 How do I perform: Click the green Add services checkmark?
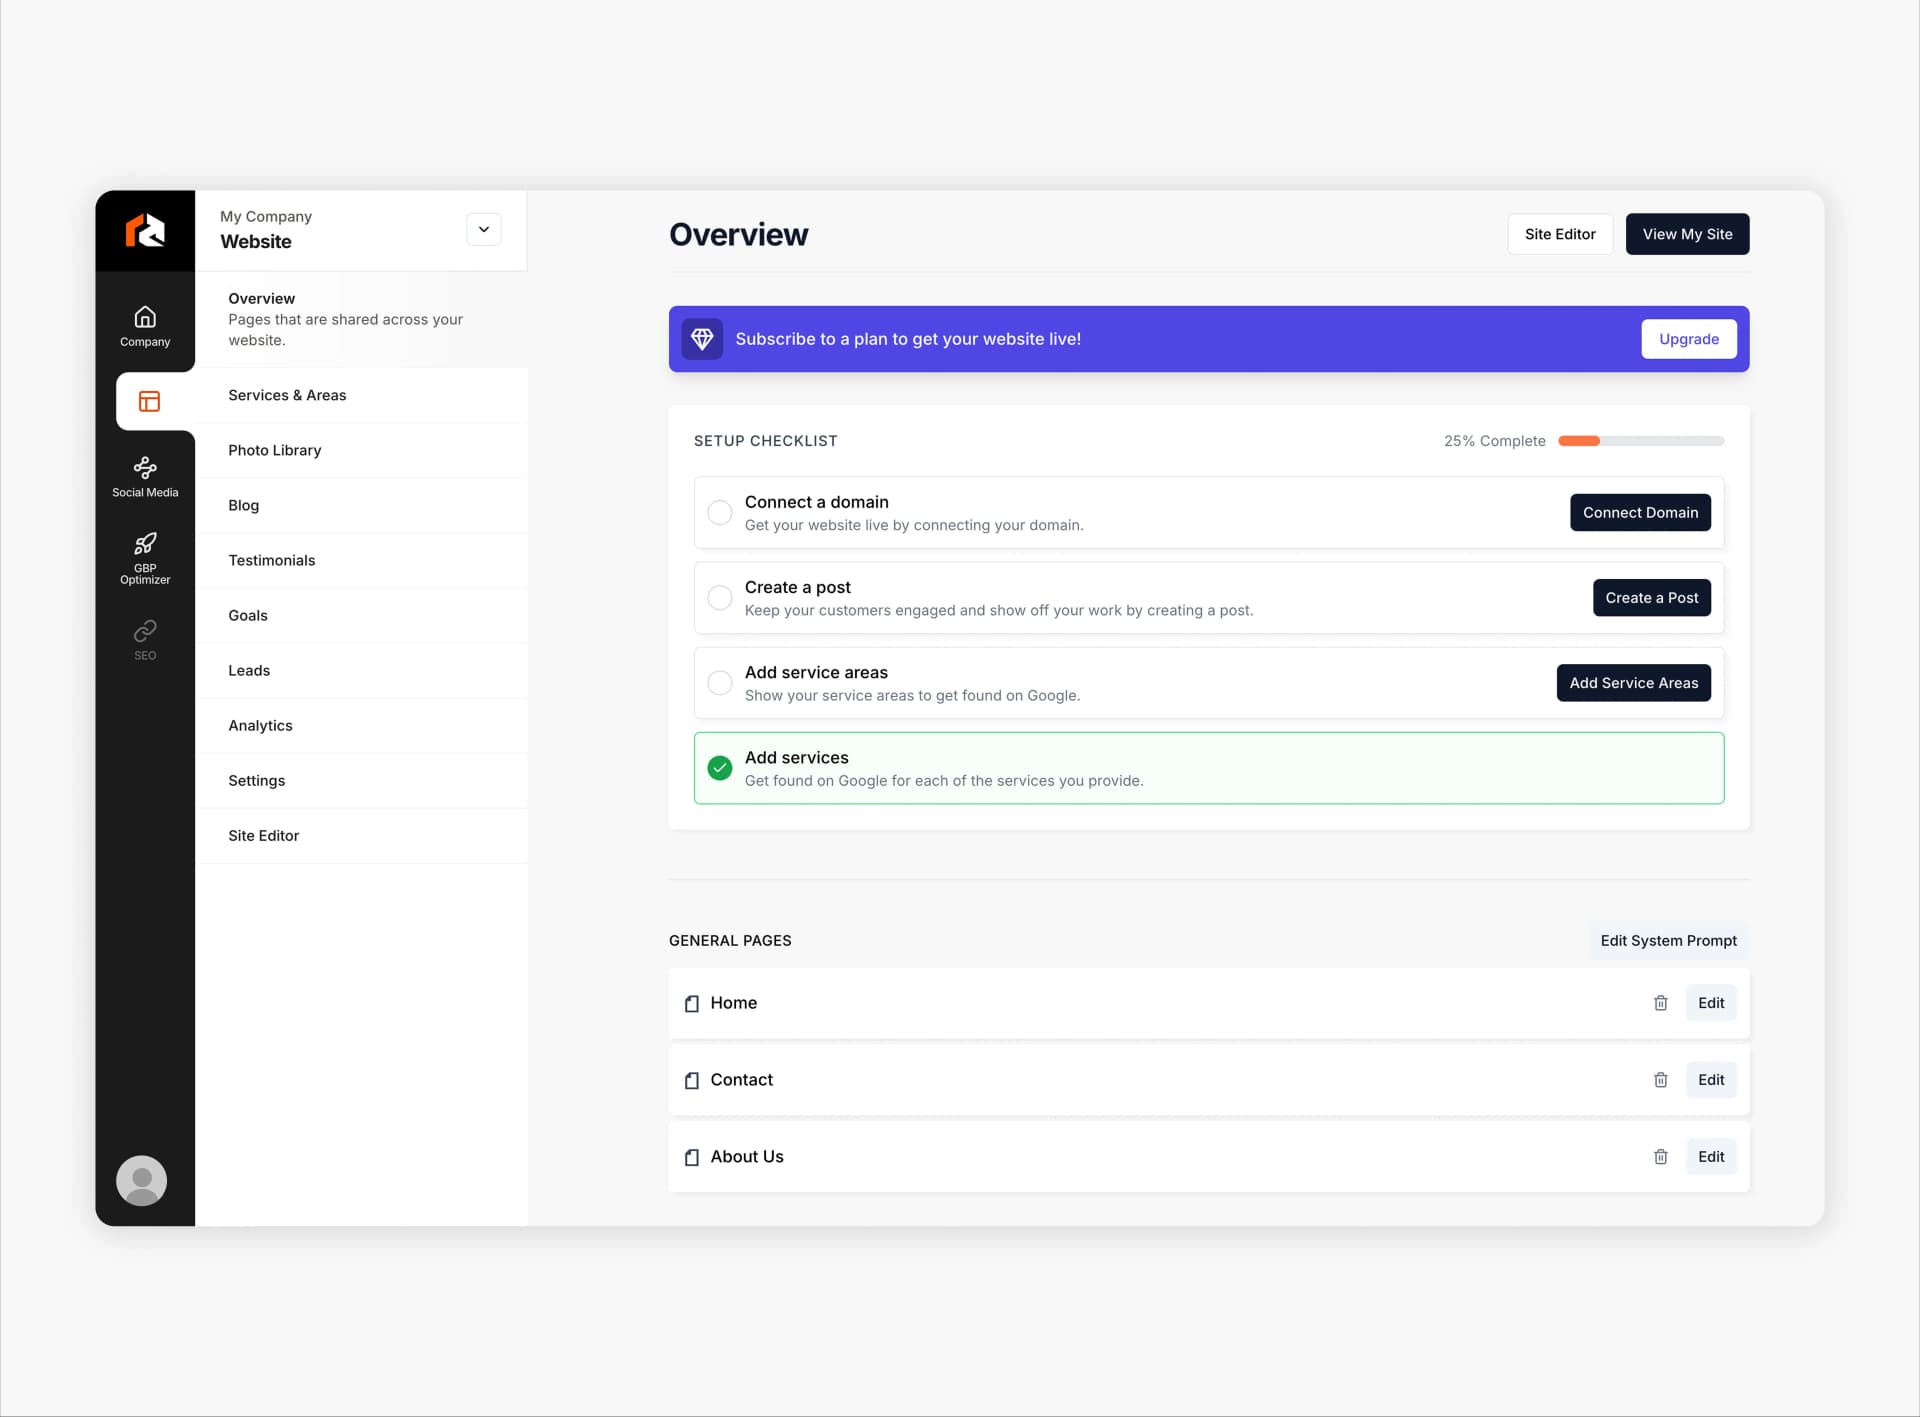click(720, 768)
